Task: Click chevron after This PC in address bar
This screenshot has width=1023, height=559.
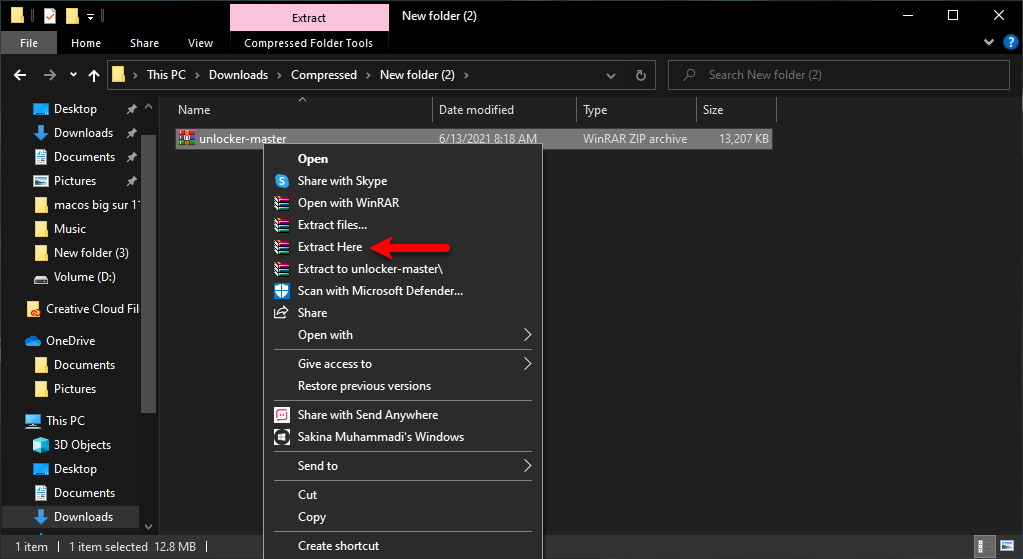Action: click(197, 76)
